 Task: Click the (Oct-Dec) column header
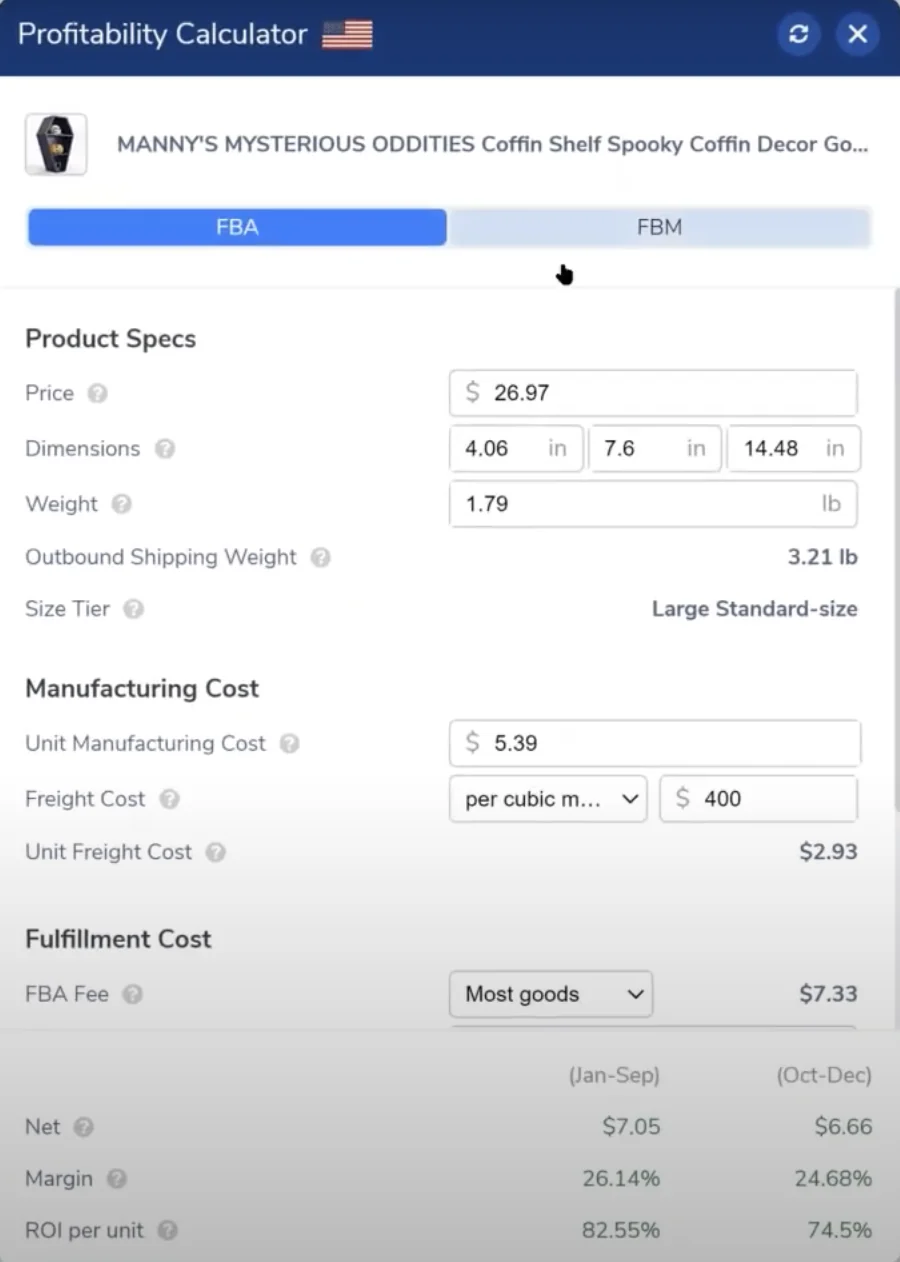coord(824,1076)
